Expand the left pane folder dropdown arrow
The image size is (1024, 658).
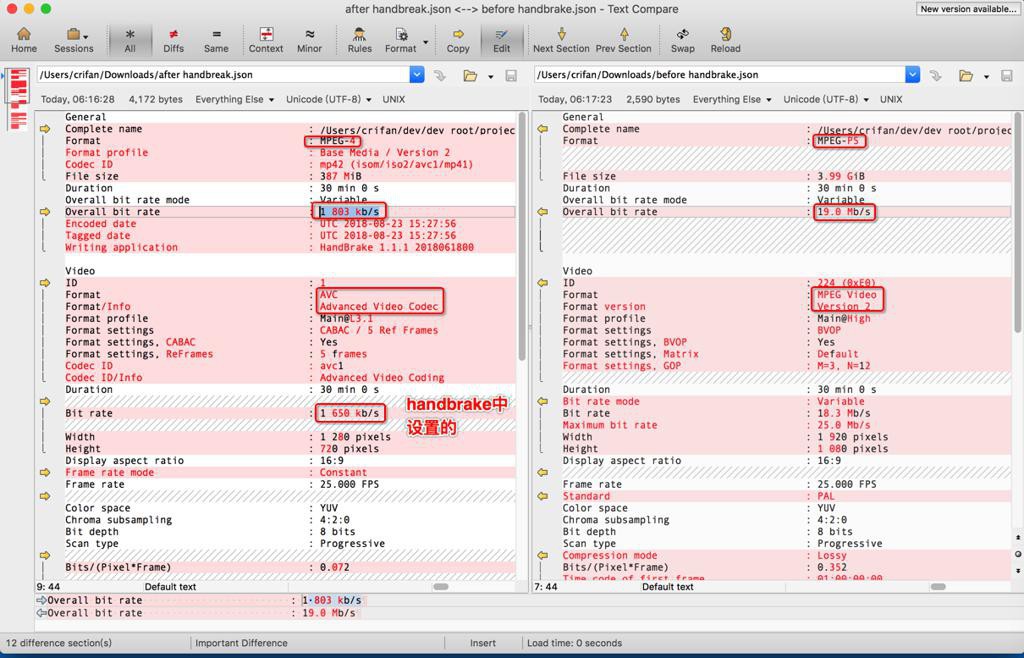[x=490, y=77]
